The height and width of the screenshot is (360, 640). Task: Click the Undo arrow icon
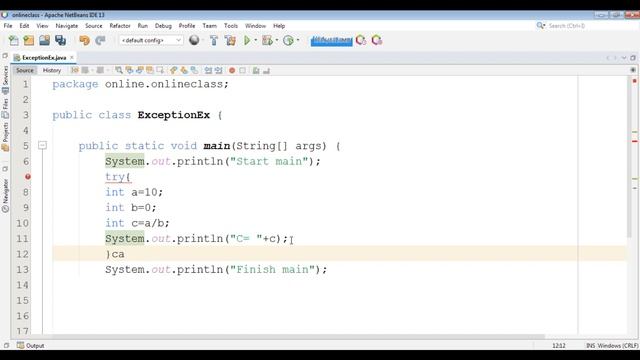84,40
